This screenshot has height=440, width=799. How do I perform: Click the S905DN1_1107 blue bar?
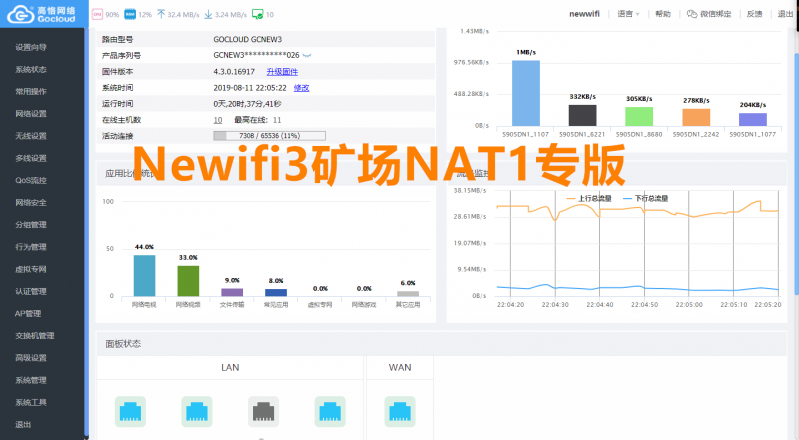coord(526,93)
